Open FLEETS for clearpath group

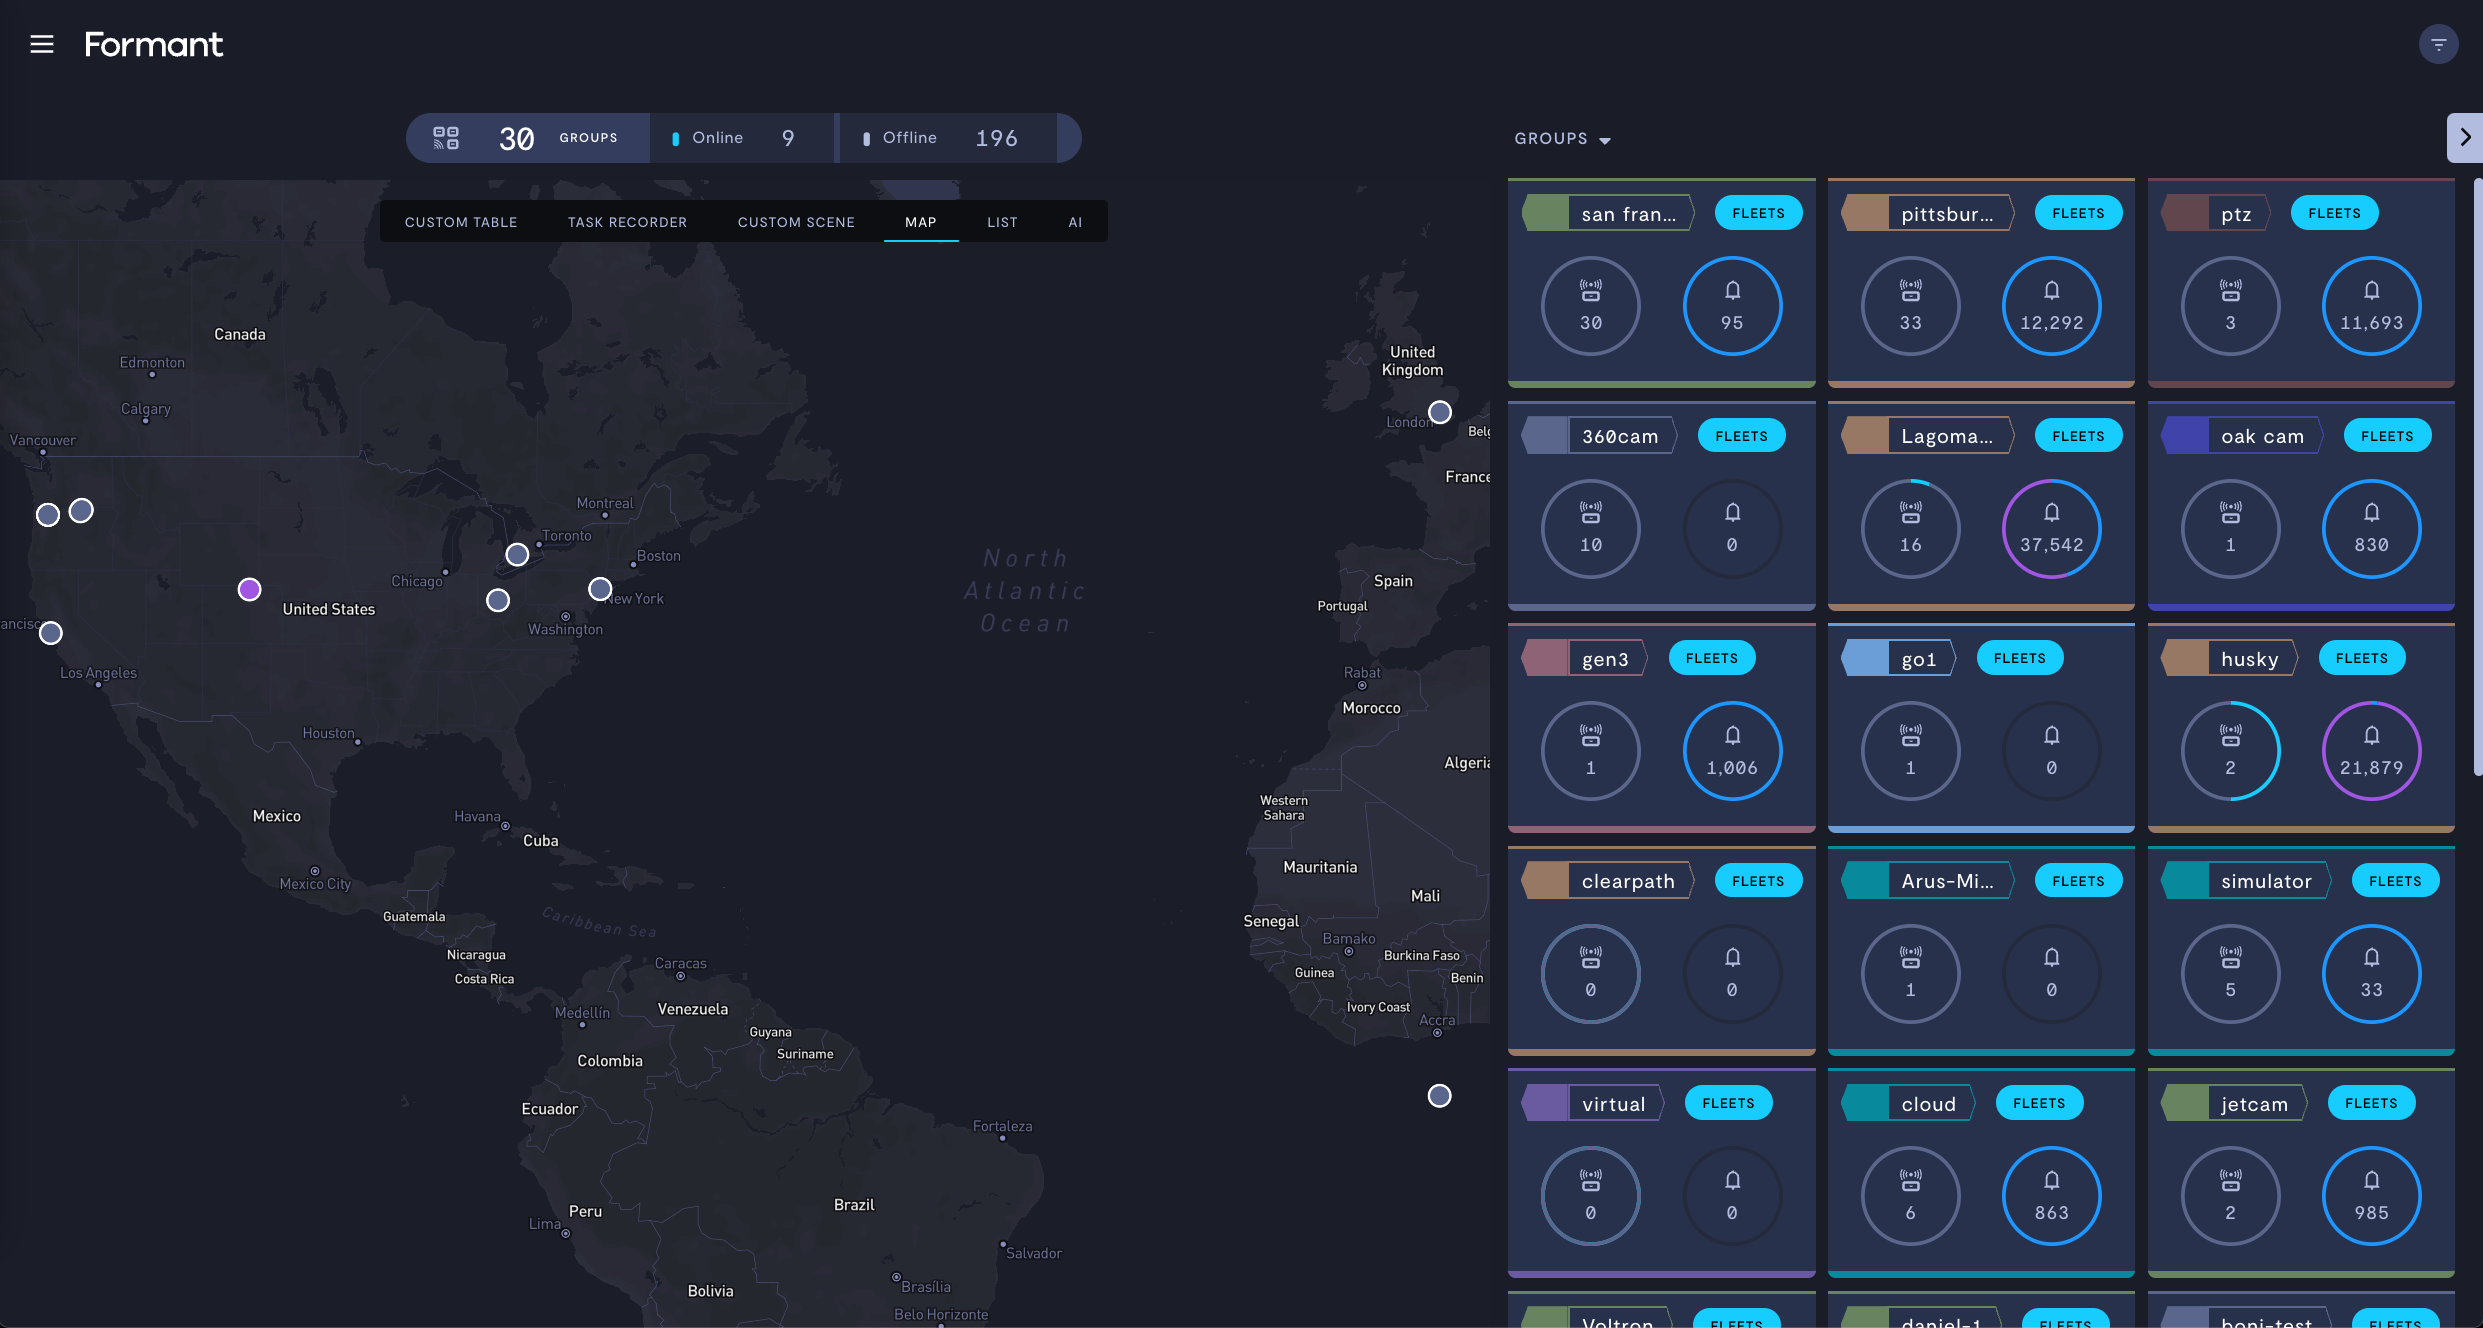1758,881
